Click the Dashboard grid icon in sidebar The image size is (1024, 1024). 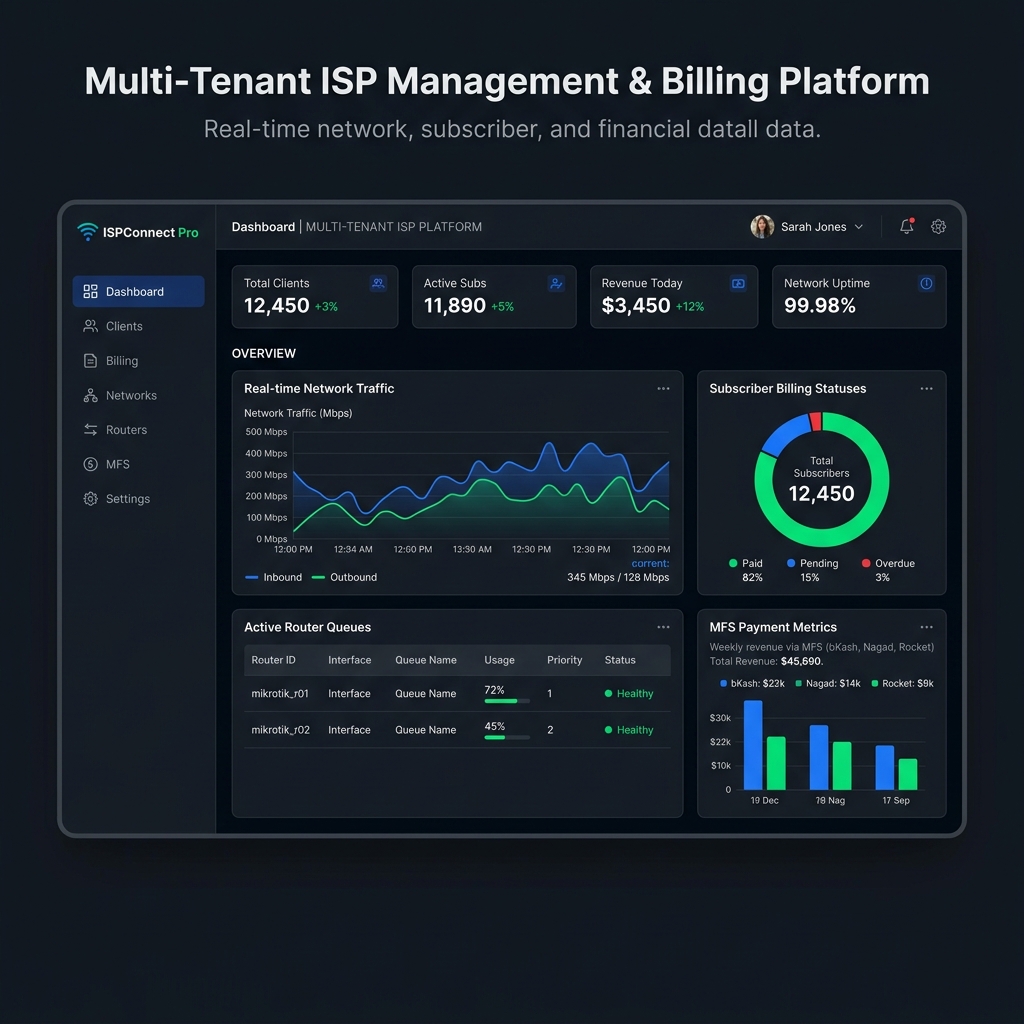[91, 291]
